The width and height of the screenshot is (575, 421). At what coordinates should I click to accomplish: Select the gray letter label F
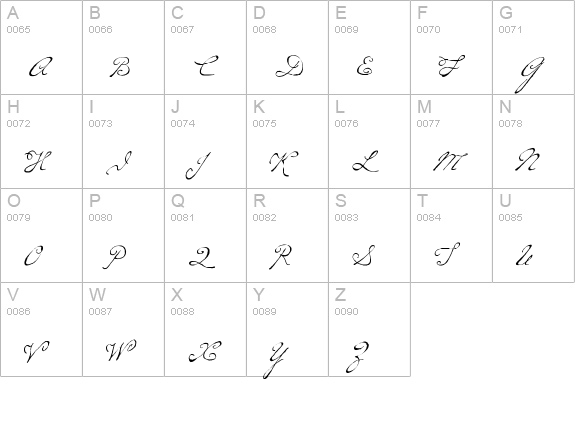tap(422, 13)
